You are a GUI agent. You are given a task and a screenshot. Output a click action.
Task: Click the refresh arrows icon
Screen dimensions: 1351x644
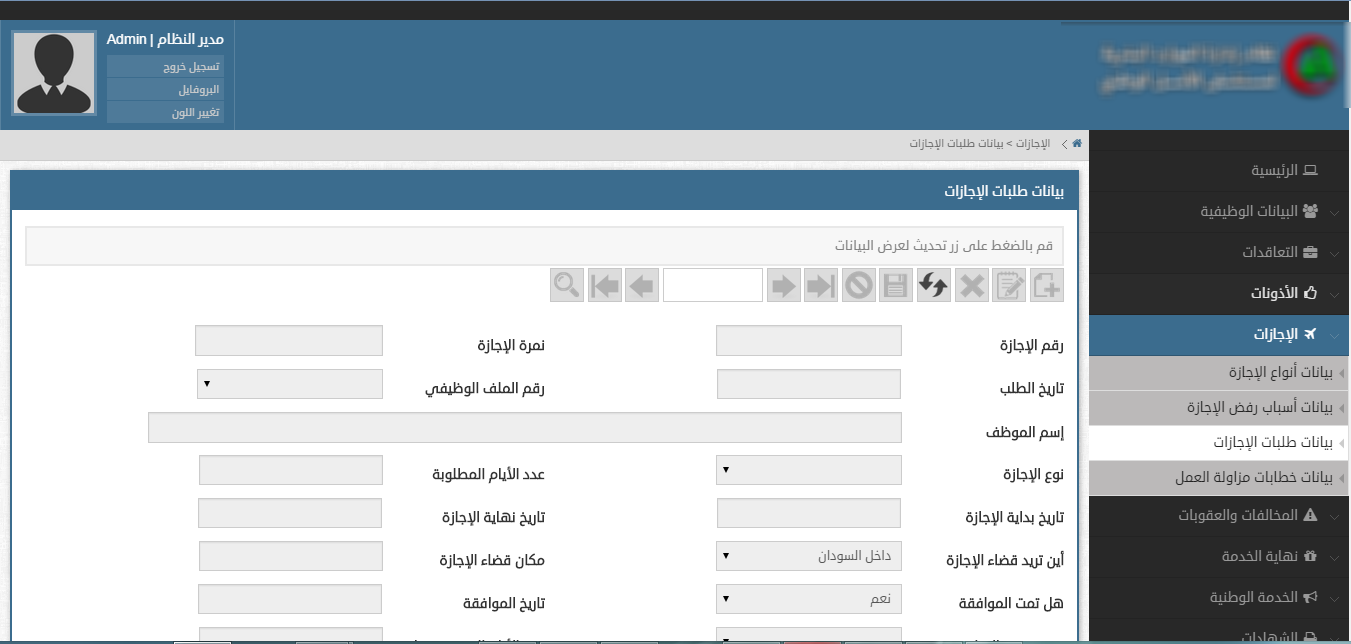(933, 286)
